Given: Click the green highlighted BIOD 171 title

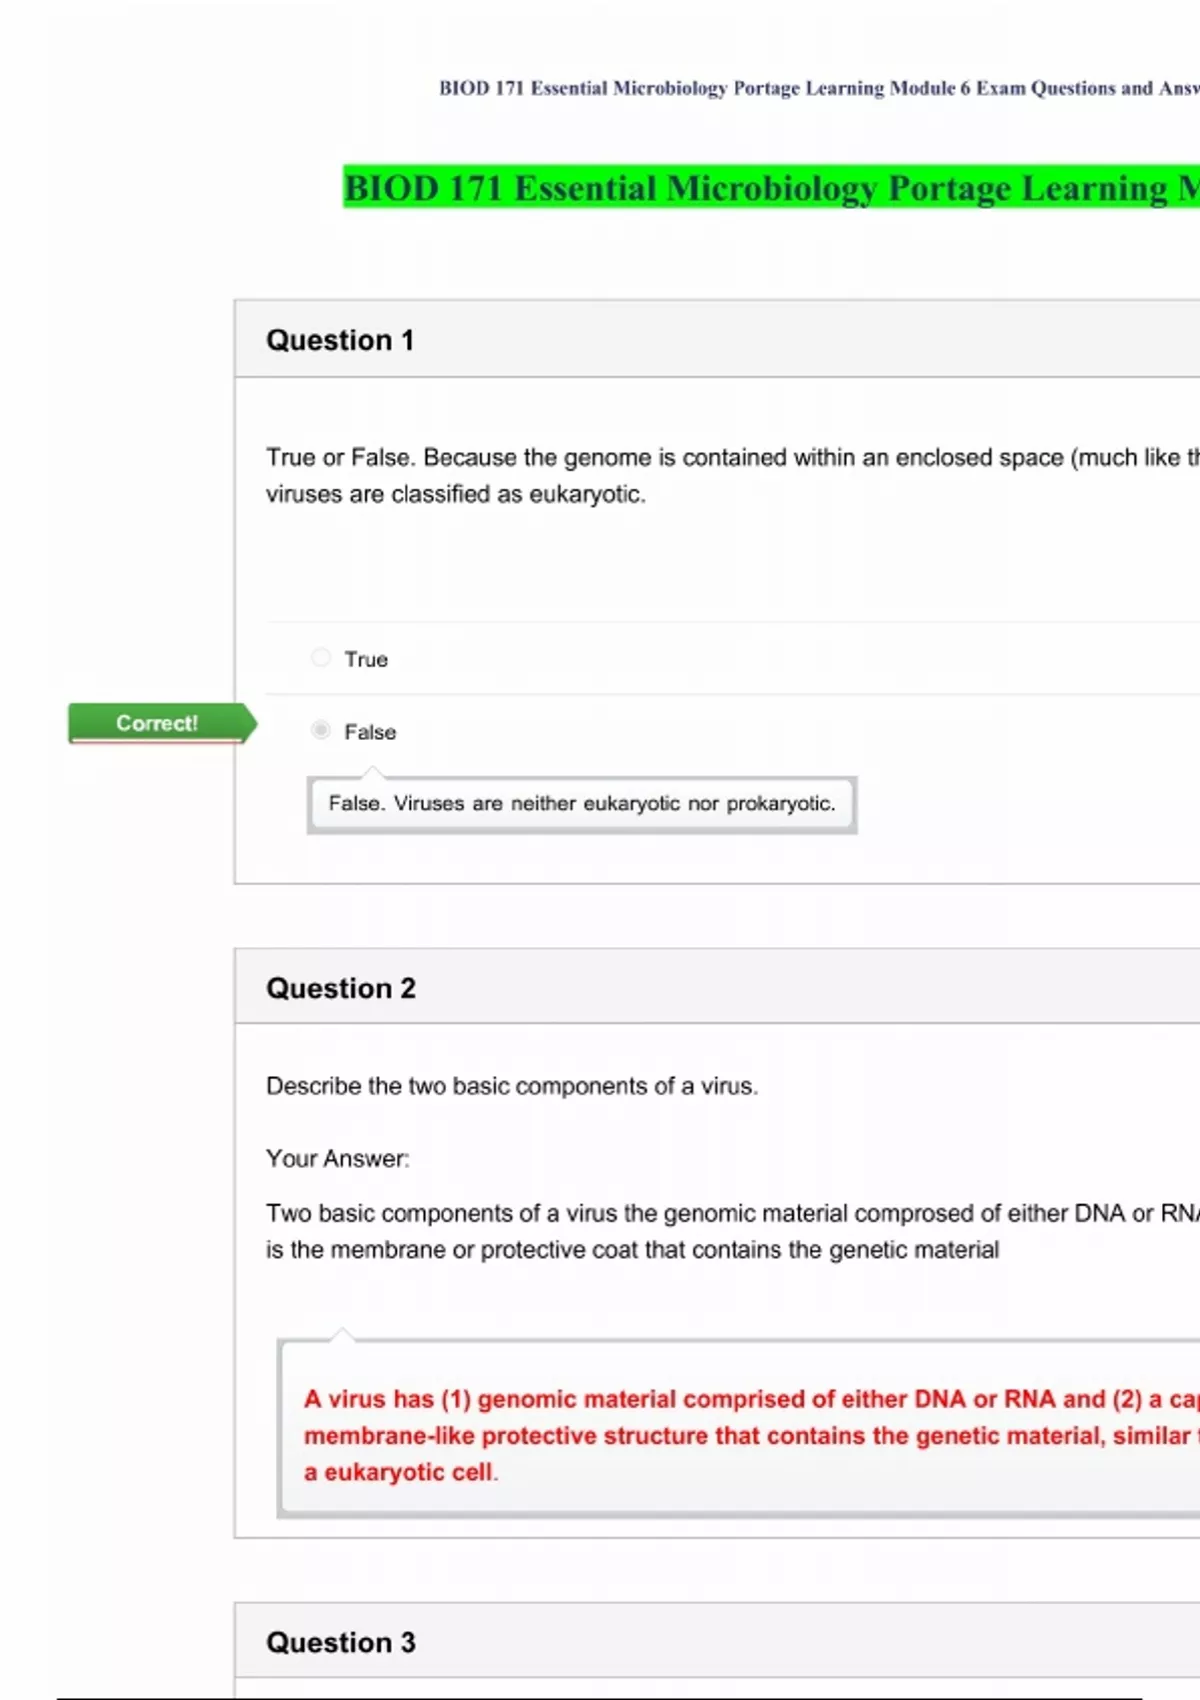Looking at the screenshot, I should 770,188.
